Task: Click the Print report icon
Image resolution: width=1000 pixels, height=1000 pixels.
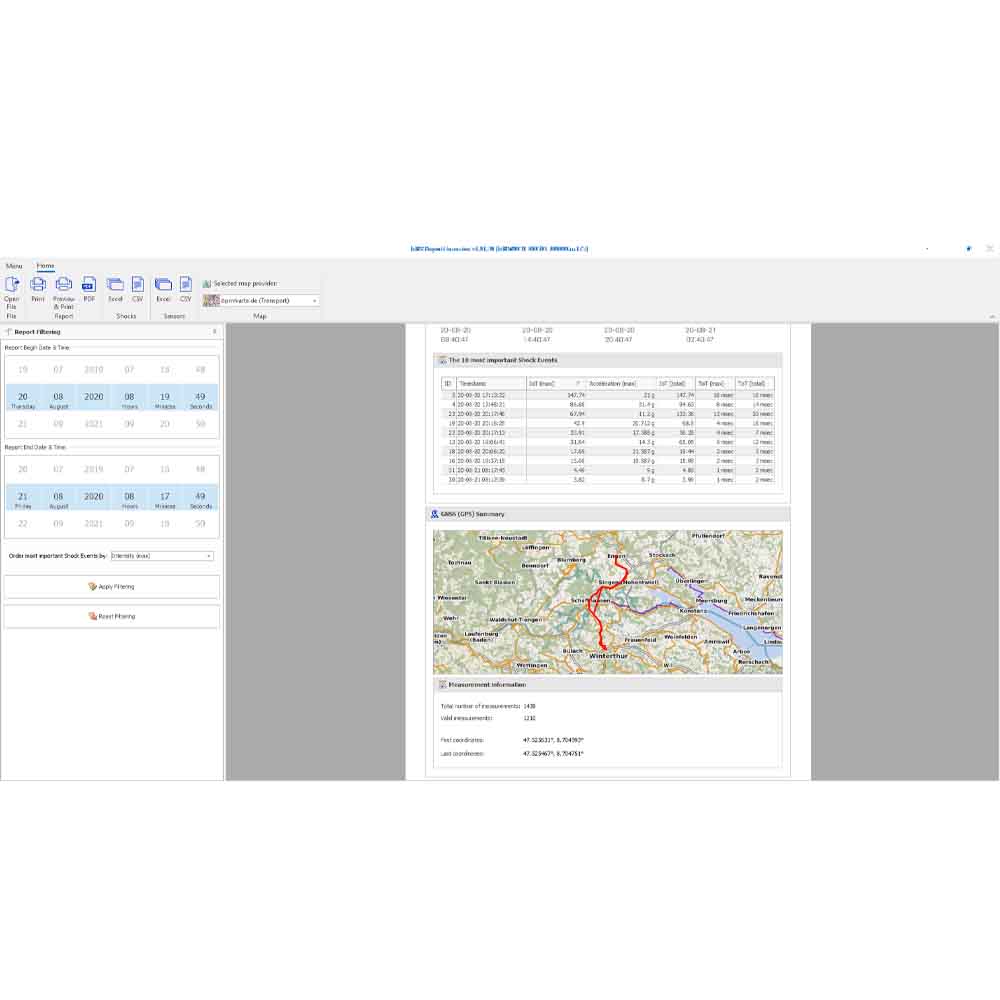Action: click(x=38, y=288)
